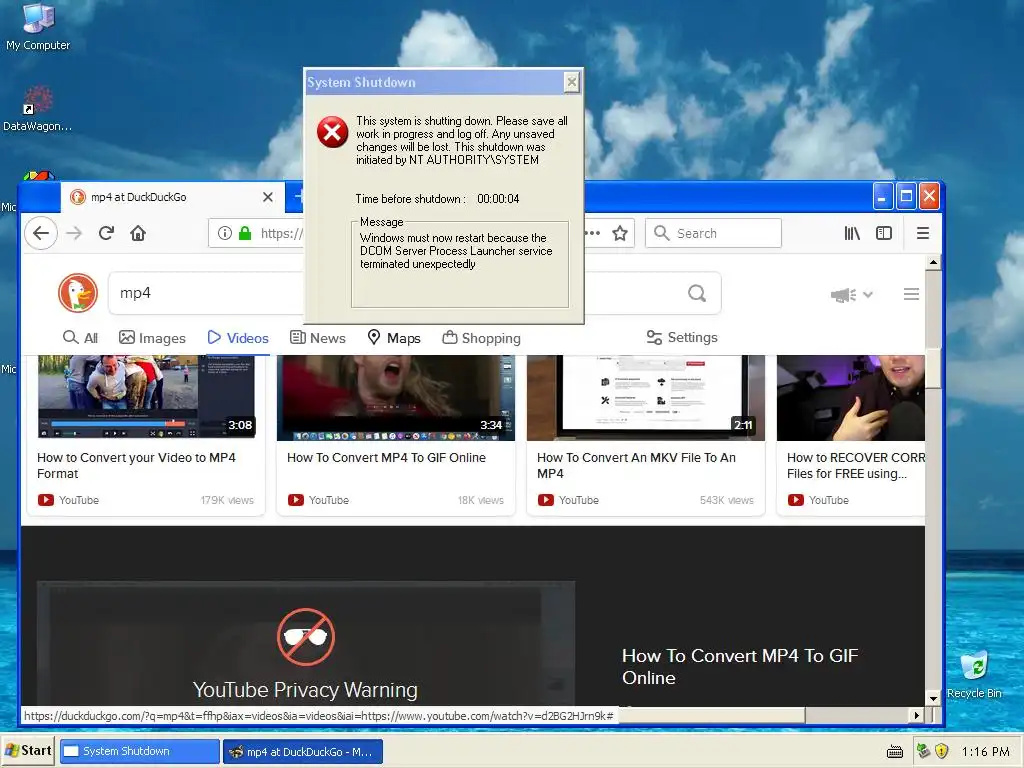Open video thumbnail with 2:11 duration
This screenshot has height=768, width=1024.
645,398
